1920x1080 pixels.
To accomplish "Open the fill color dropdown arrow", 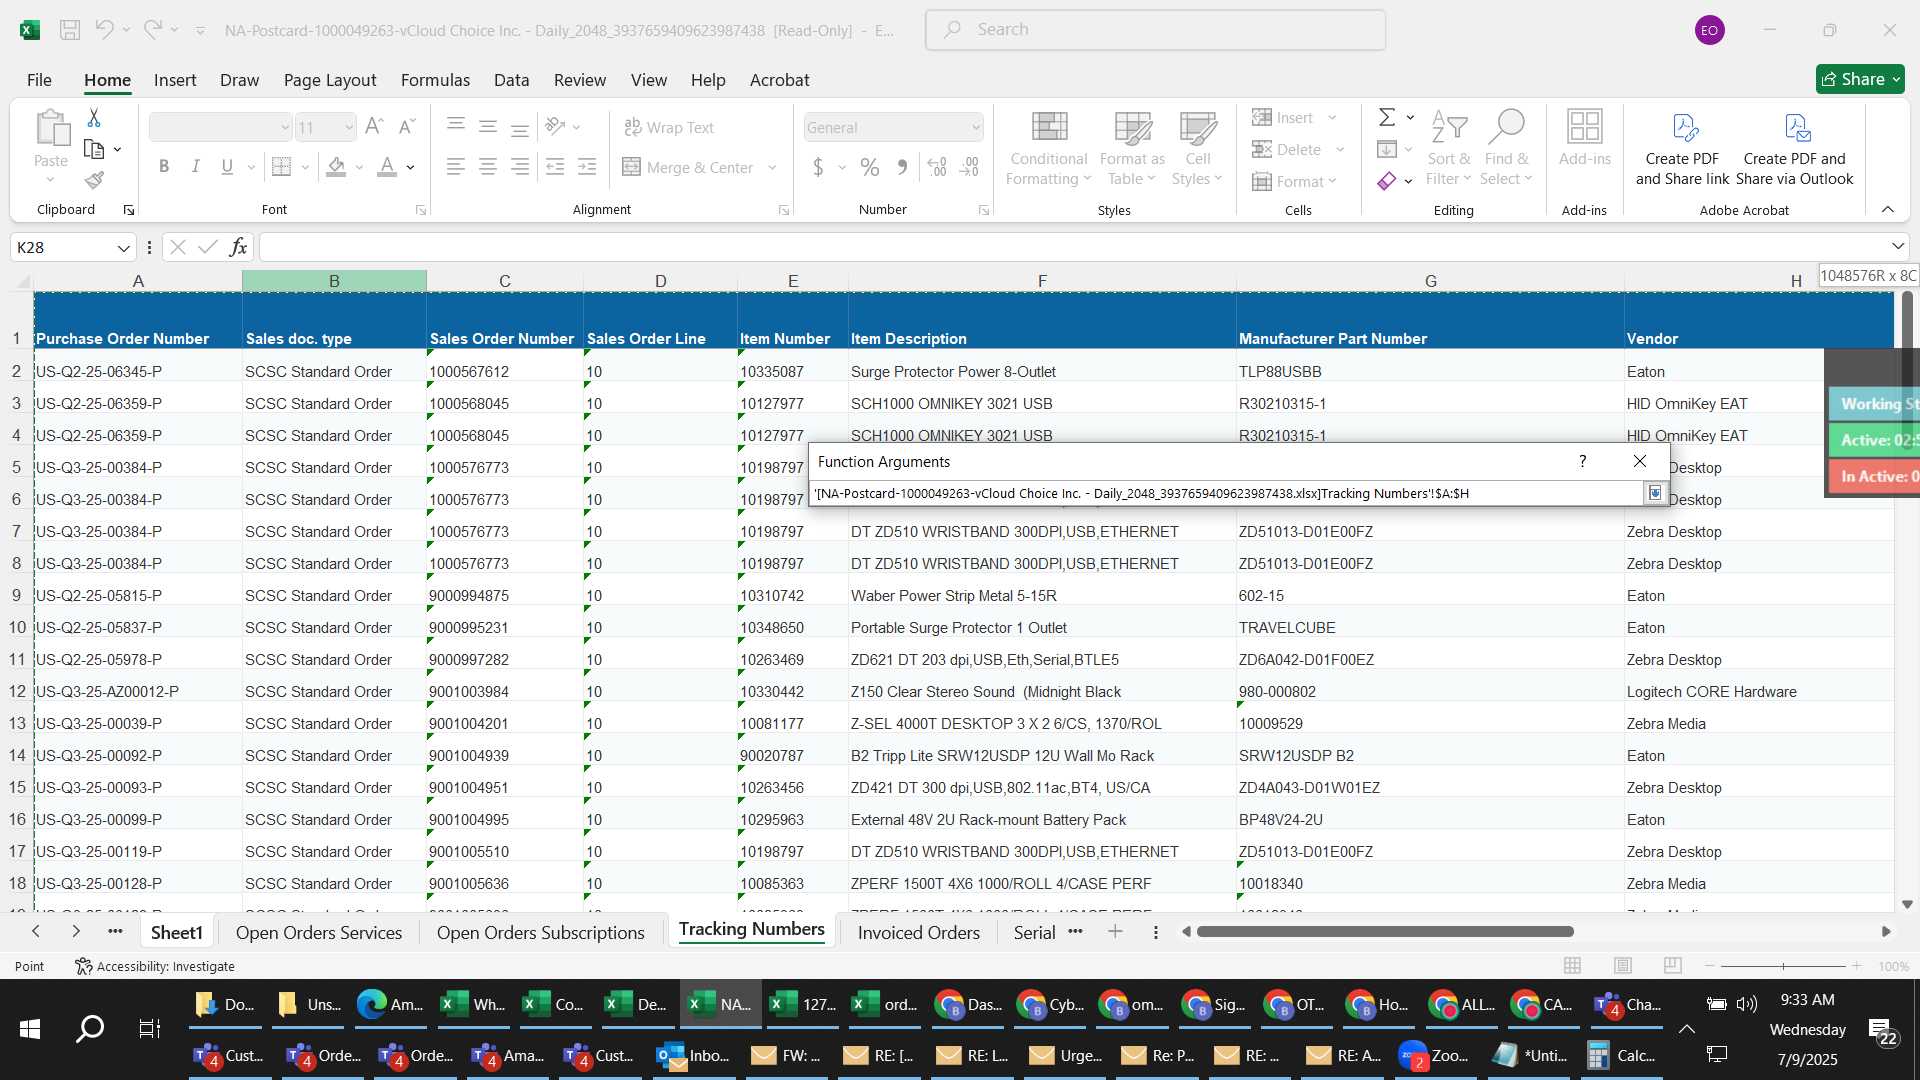I will 359,167.
